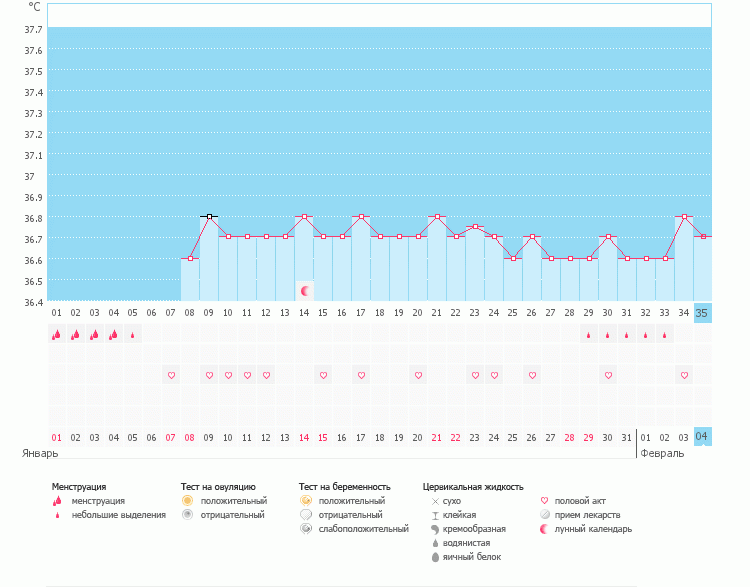Click the 'половой акт' legend label

pyautogui.click(x=580, y=500)
